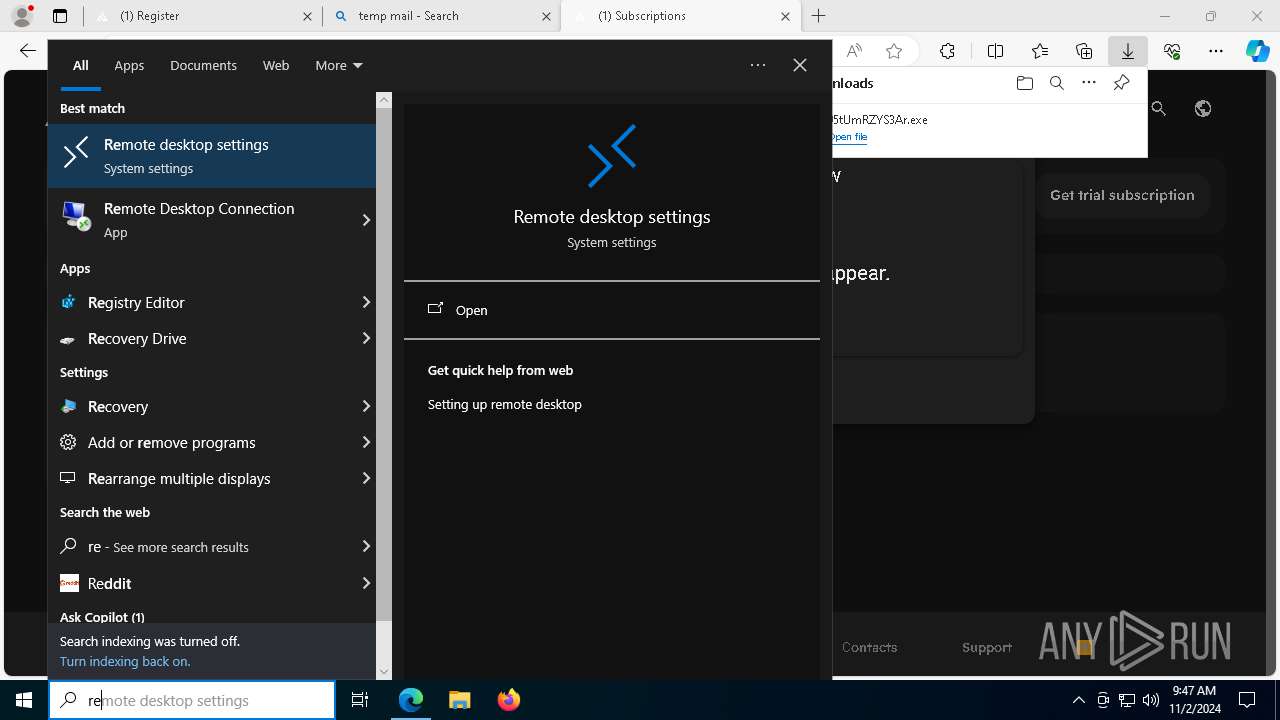Image resolution: width=1280 pixels, height=720 pixels.
Task: Open Task View on taskbar
Action: 360,700
